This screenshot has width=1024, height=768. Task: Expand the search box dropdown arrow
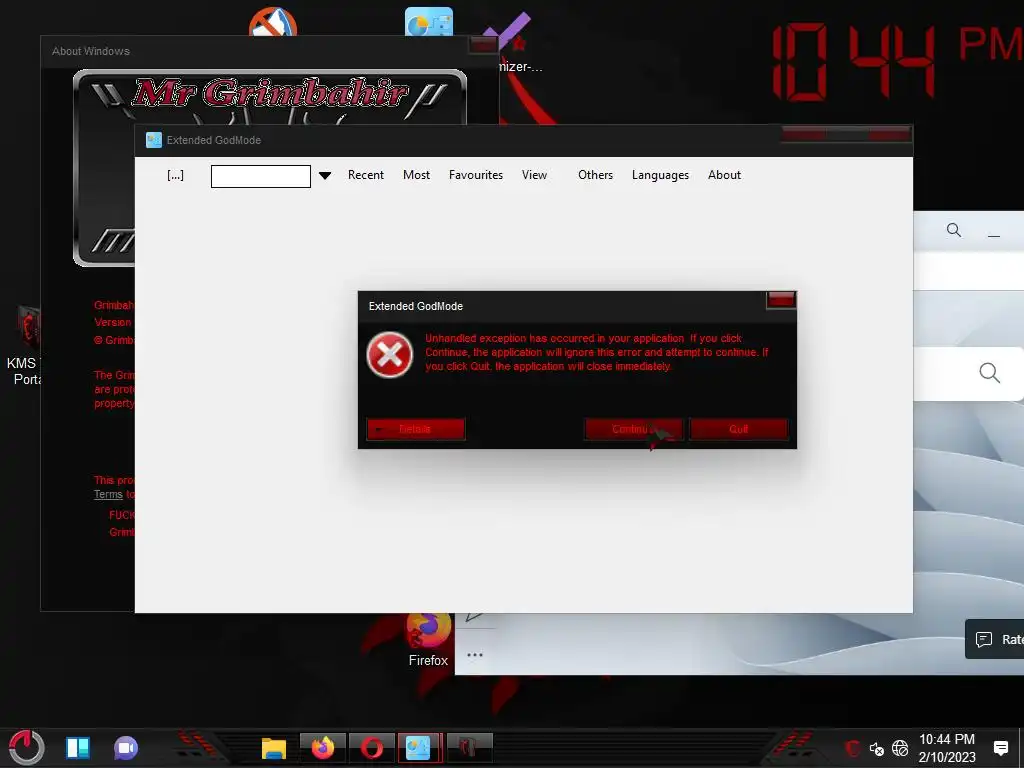click(x=325, y=176)
